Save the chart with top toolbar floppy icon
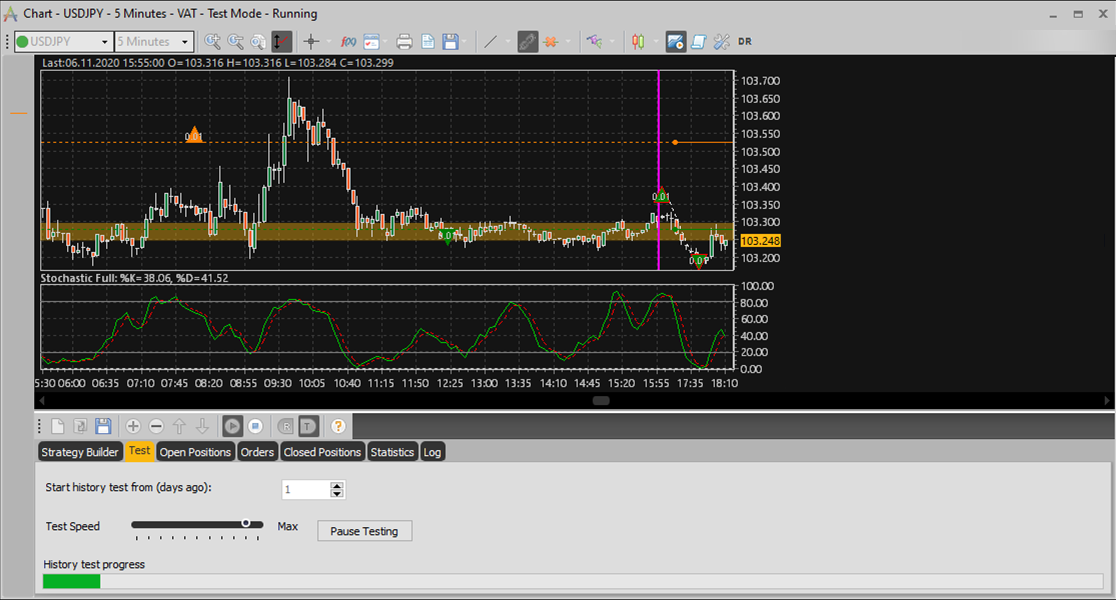Image resolution: width=1116 pixels, height=600 pixels. tap(451, 41)
